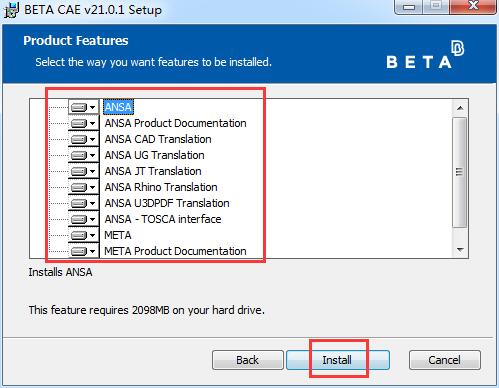The width and height of the screenshot is (499, 388).
Task: Minimize the BETA CAE Setup window
Action: pyautogui.click(x=409, y=6)
